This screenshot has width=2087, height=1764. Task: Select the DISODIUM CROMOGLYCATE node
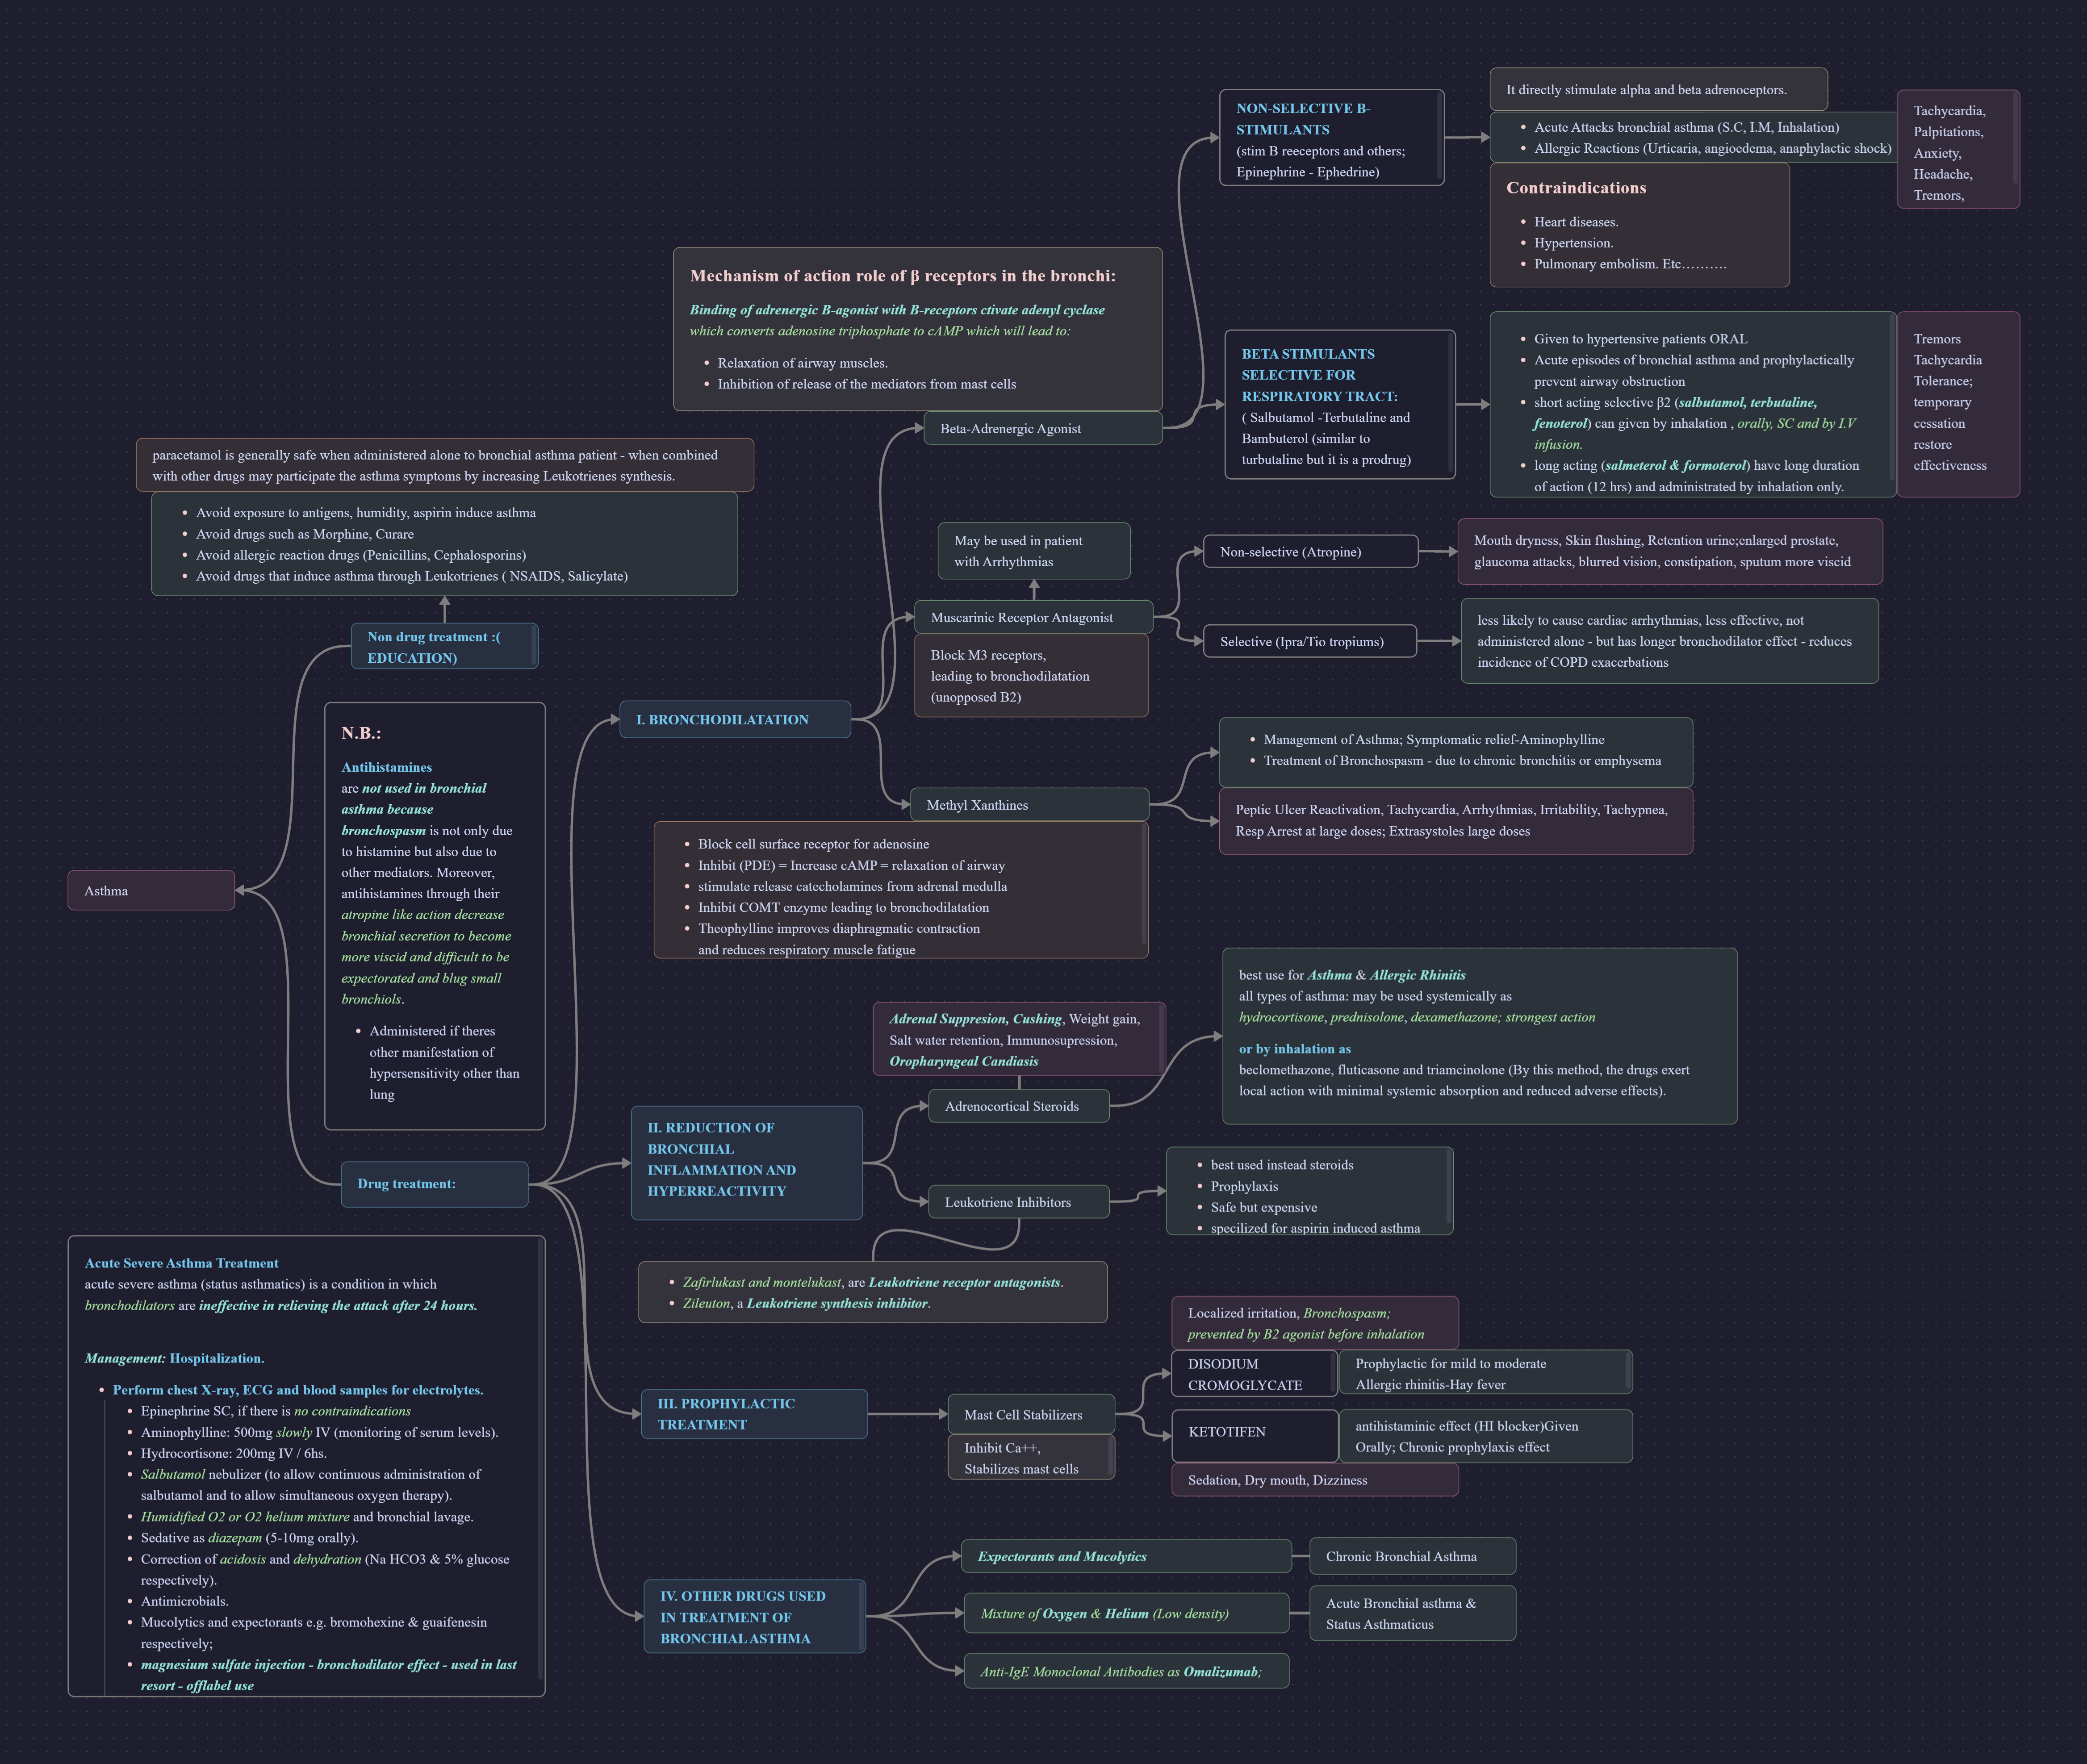pyautogui.click(x=1254, y=1374)
